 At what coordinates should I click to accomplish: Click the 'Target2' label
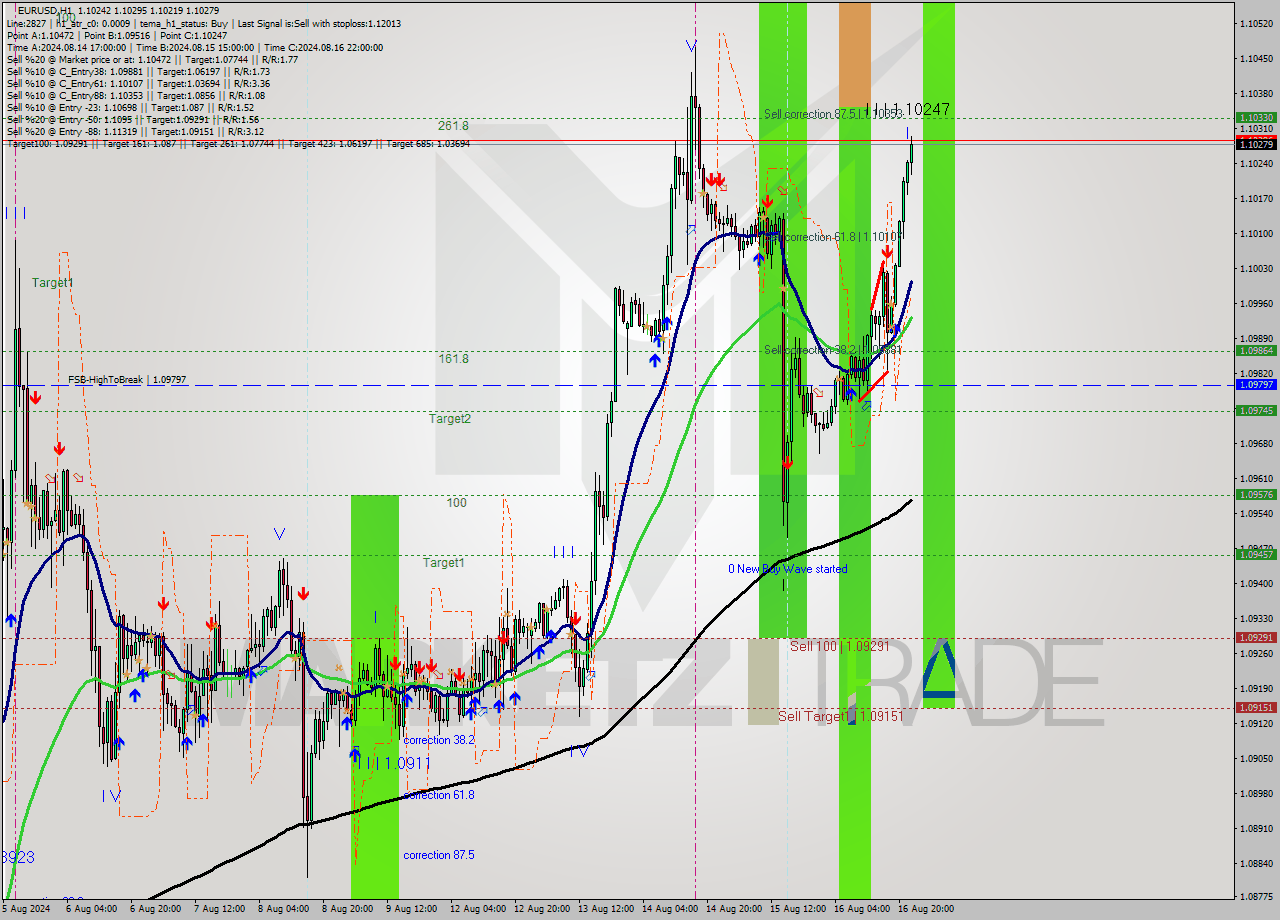[x=450, y=419]
